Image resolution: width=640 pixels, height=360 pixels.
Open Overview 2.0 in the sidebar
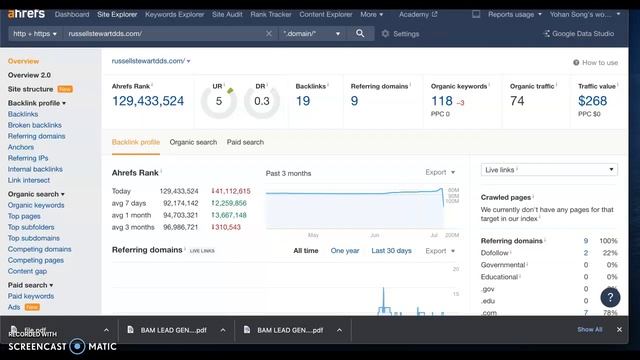pyautogui.click(x=29, y=75)
